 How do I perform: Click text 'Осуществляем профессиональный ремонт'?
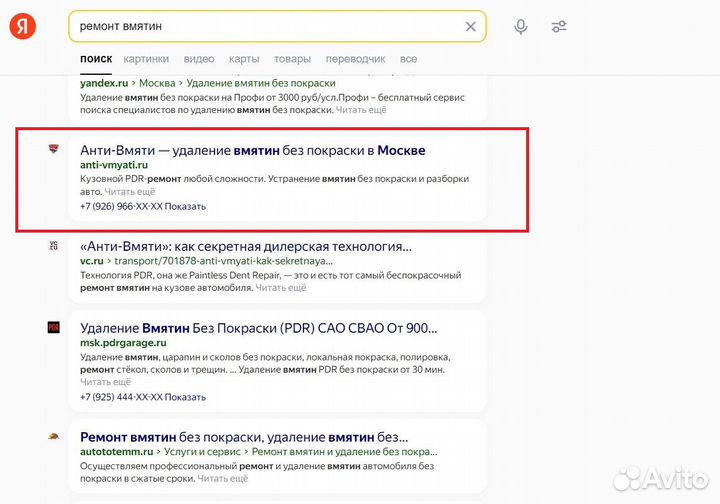[x=176, y=466]
